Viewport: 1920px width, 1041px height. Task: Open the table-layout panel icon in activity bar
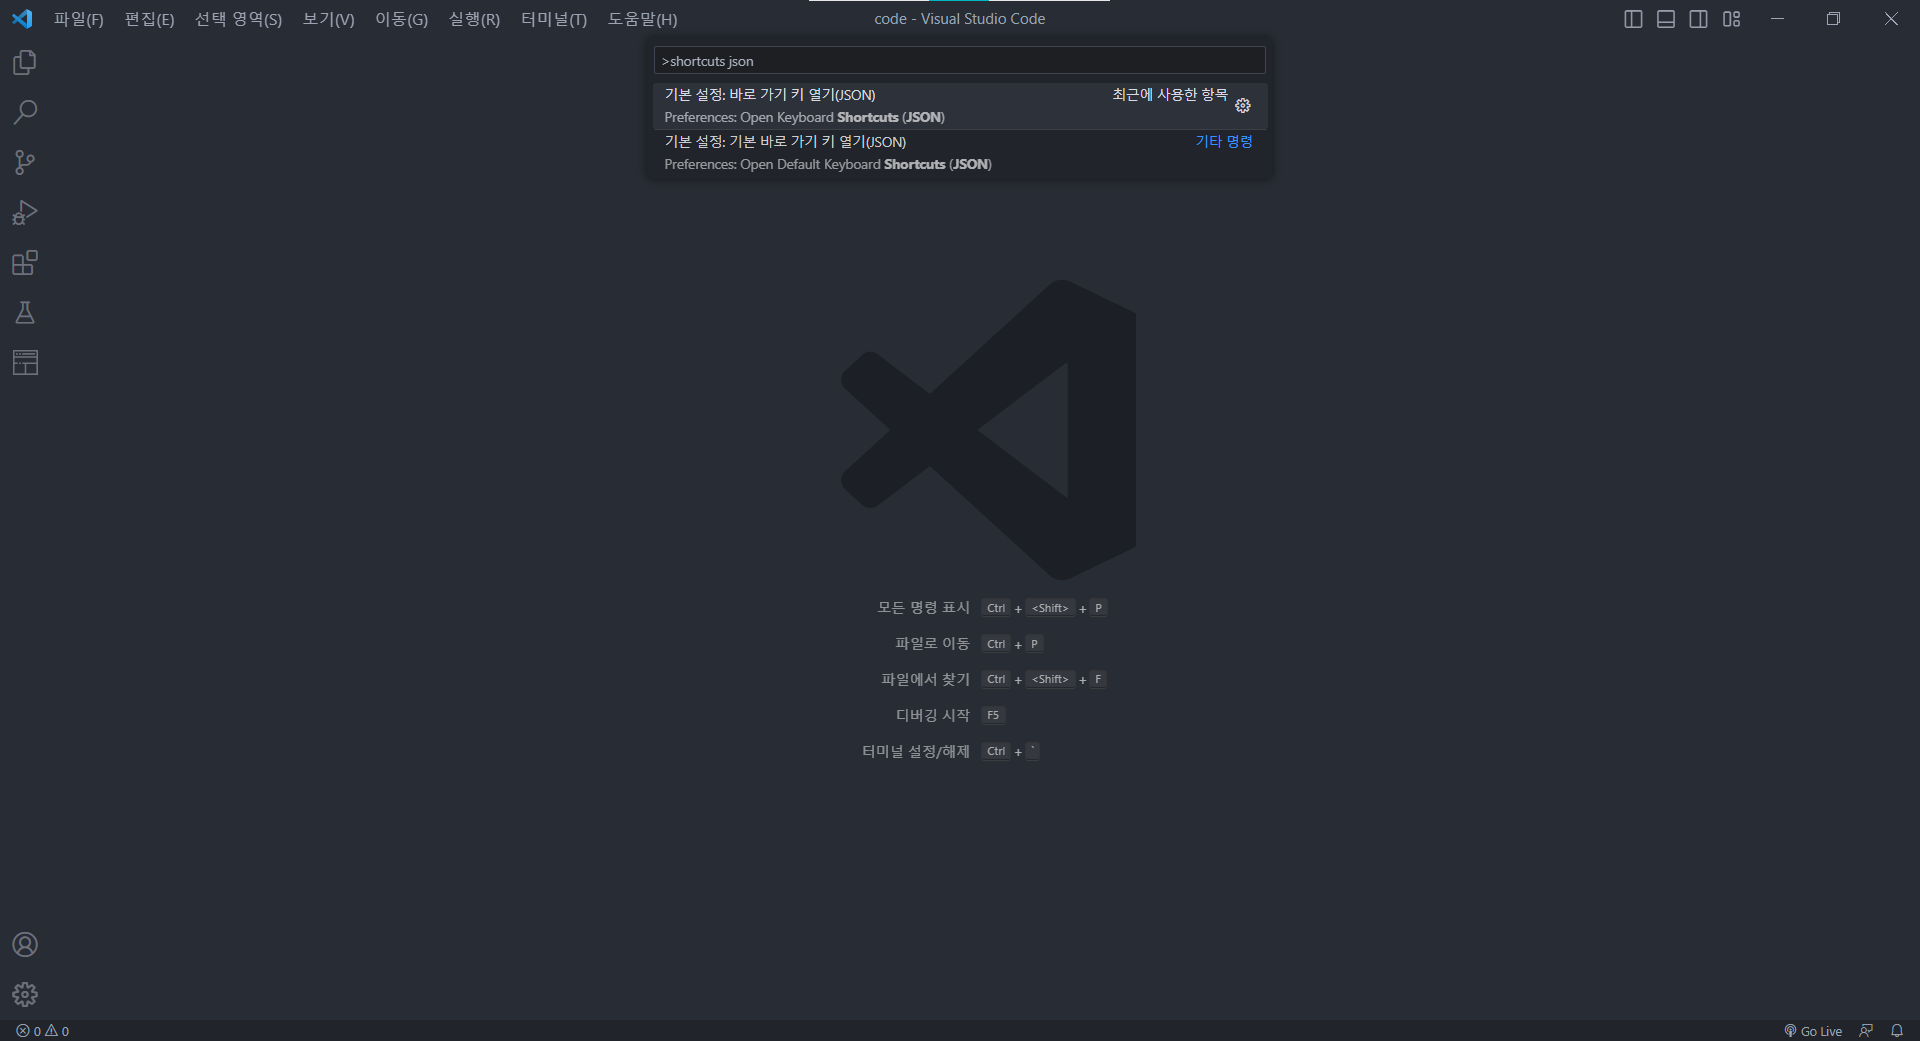(25, 362)
